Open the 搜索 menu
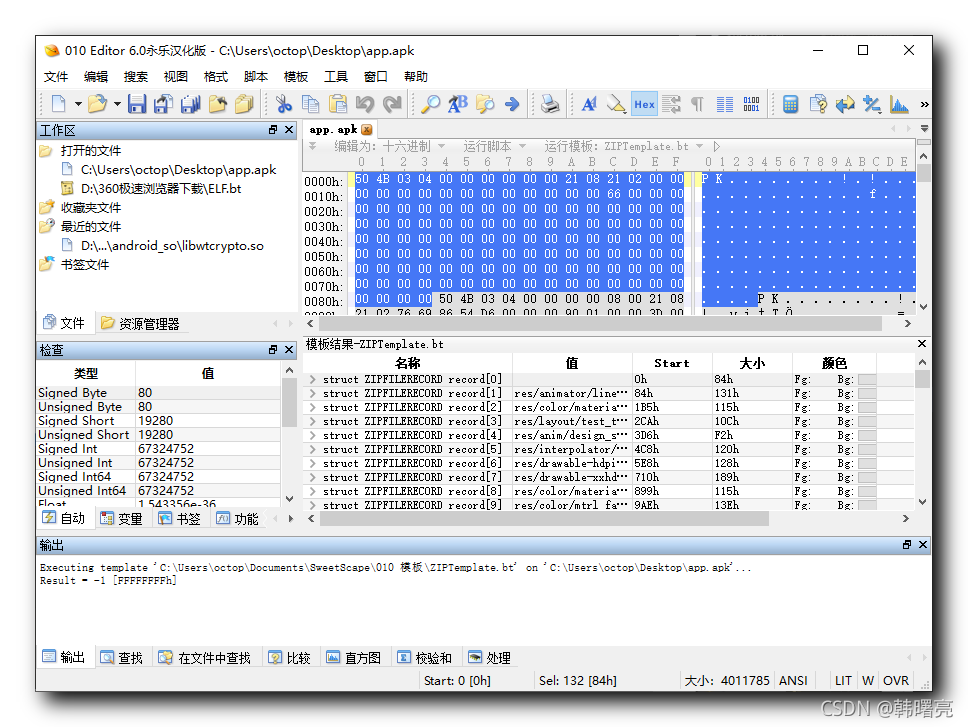The image size is (968, 727). pos(136,77)
